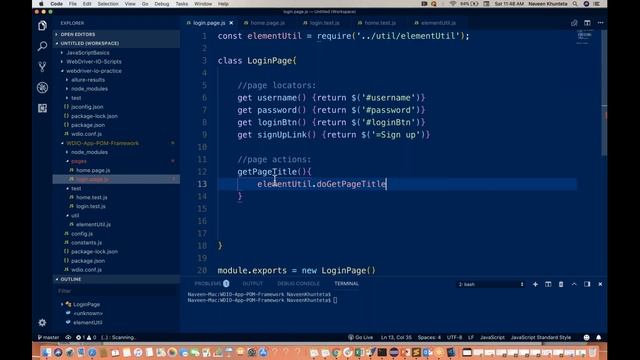Screen dimensions: 640x360
Task: Click the split editor icon
Action: [587, 23]
